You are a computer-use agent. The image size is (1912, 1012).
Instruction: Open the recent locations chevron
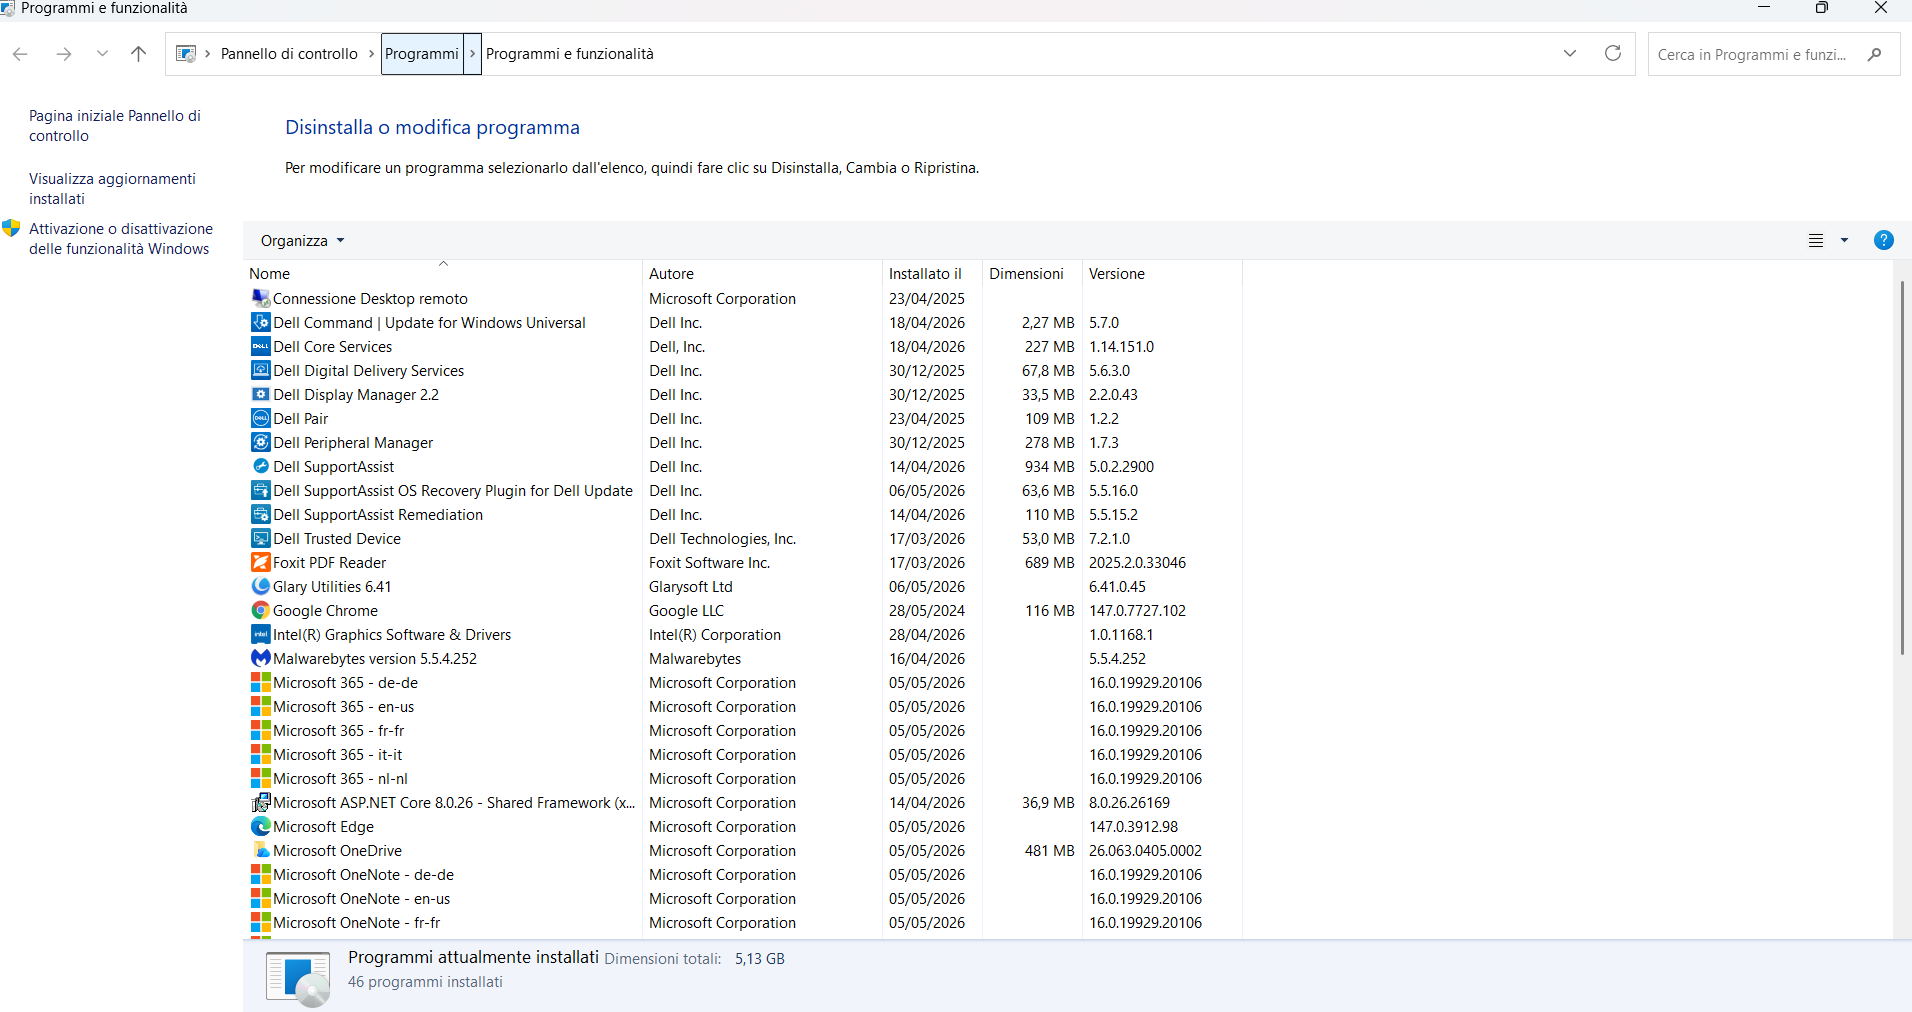(102, 54)
